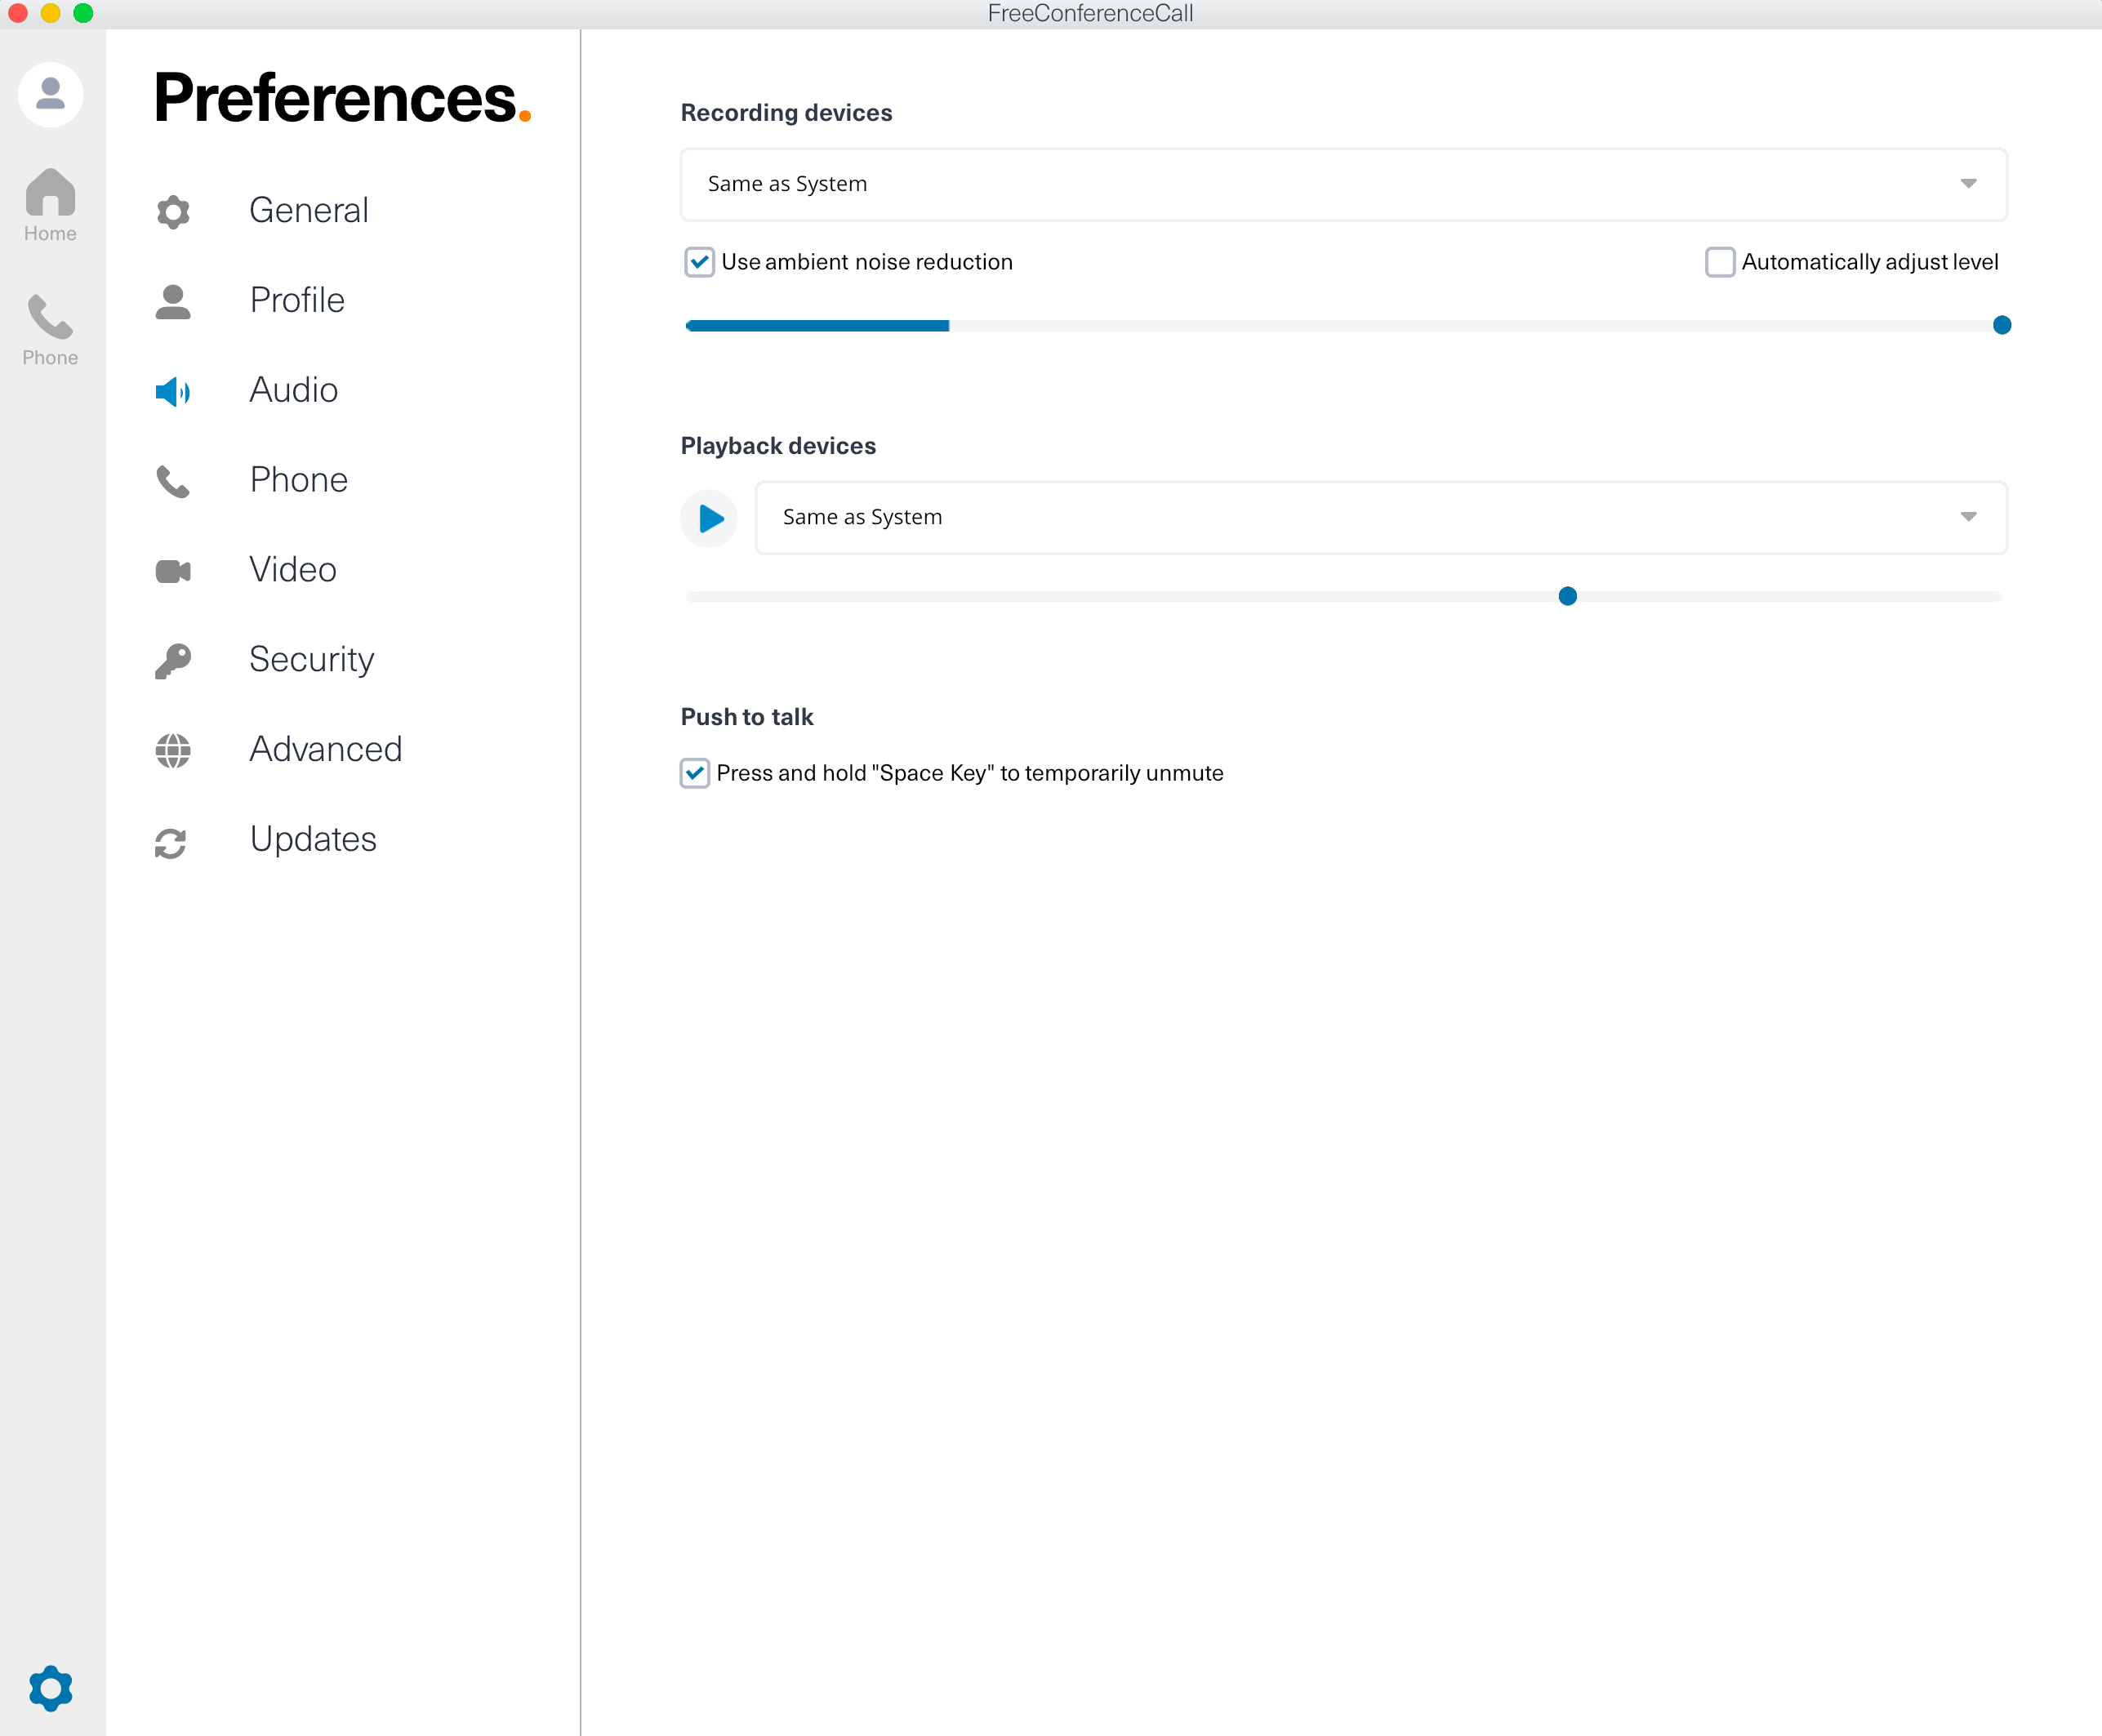Select the Audio preferences icon
Viewport: 2102px width, 1736px height.
172,392
